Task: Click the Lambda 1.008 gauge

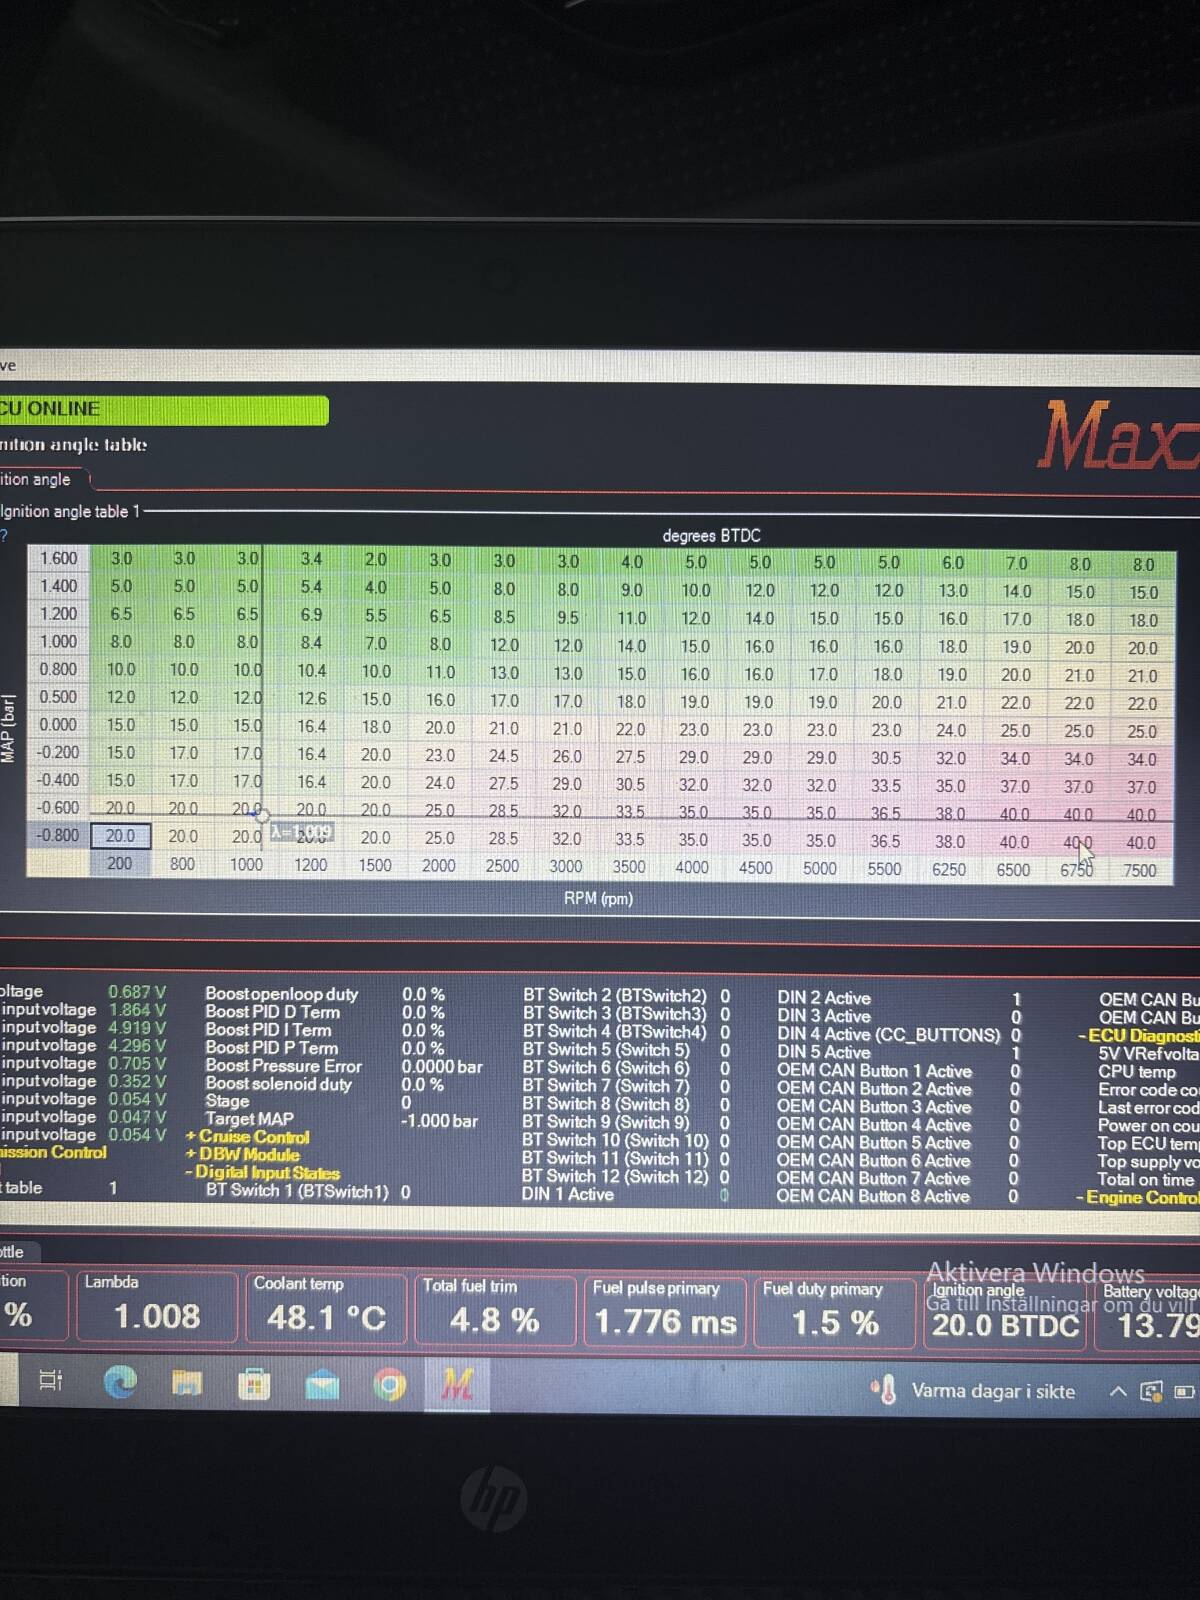Action: pyautogui.click(x=155, y=1306)
